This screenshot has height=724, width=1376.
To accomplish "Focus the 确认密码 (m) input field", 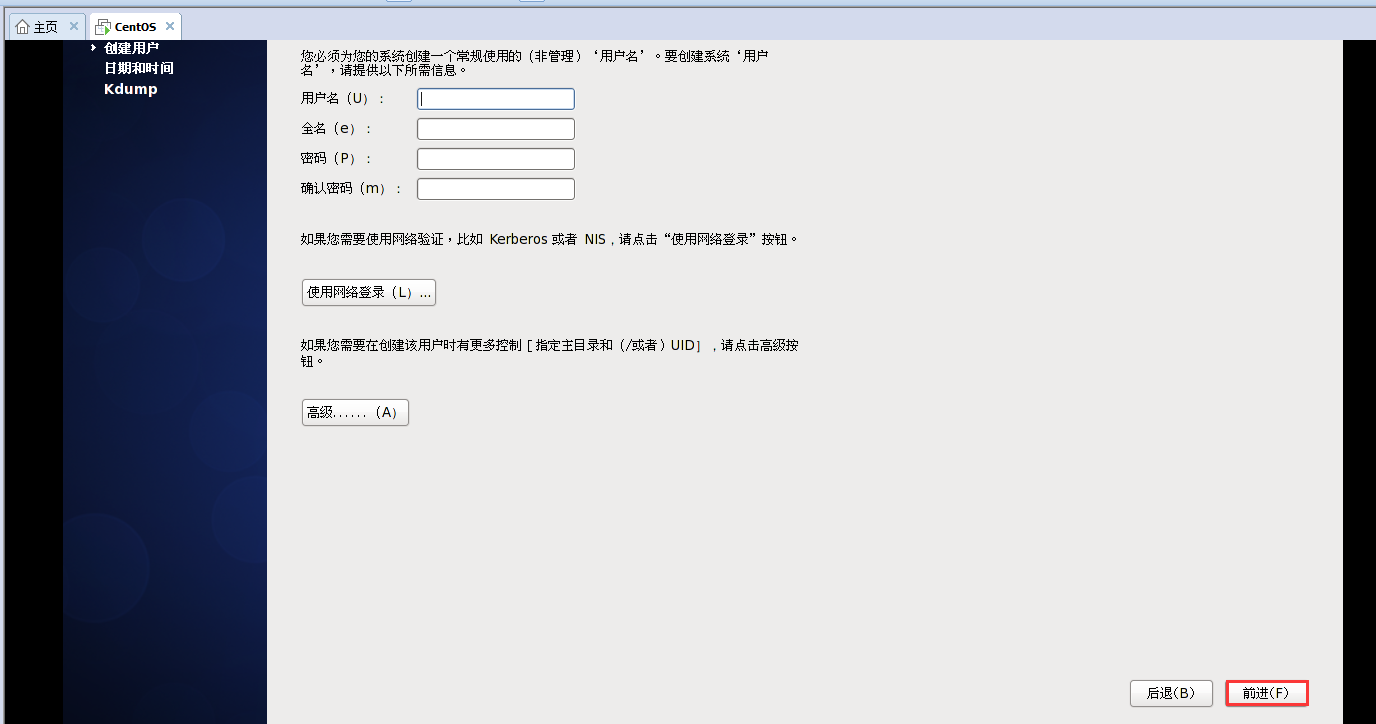I will (x=496, y=189).
